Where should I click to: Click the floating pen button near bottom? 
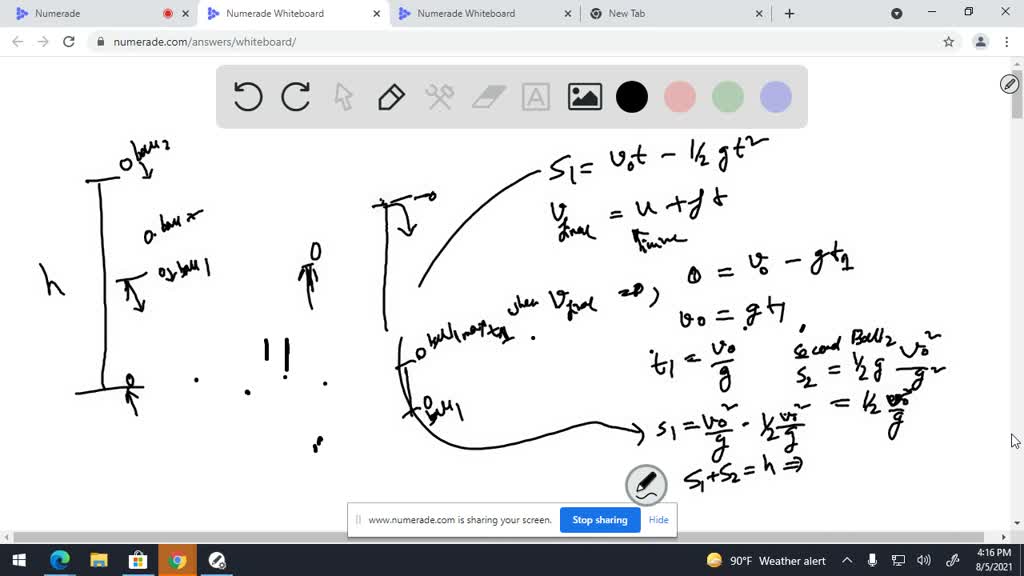click(x=646, y=485)
